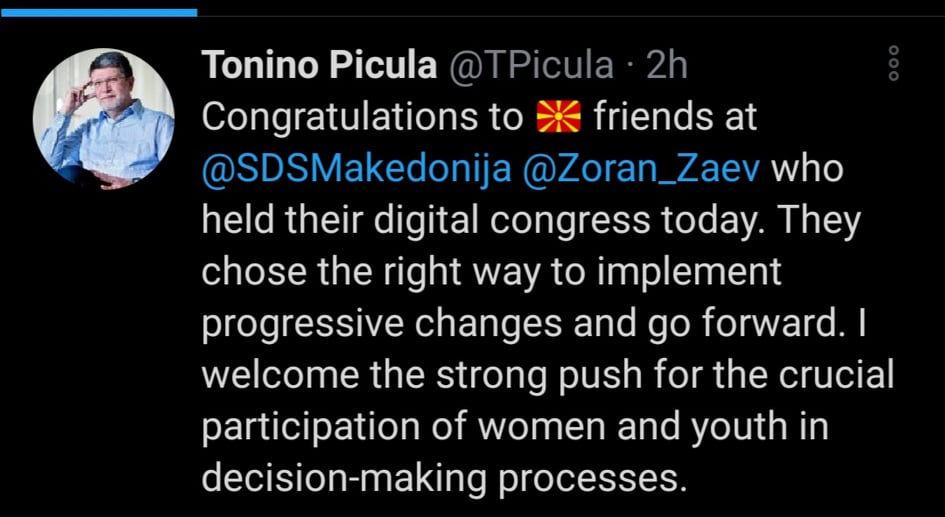Open Tonino Picula's profile picture
This screenshot has height=517, width=945.
point(104,119)
